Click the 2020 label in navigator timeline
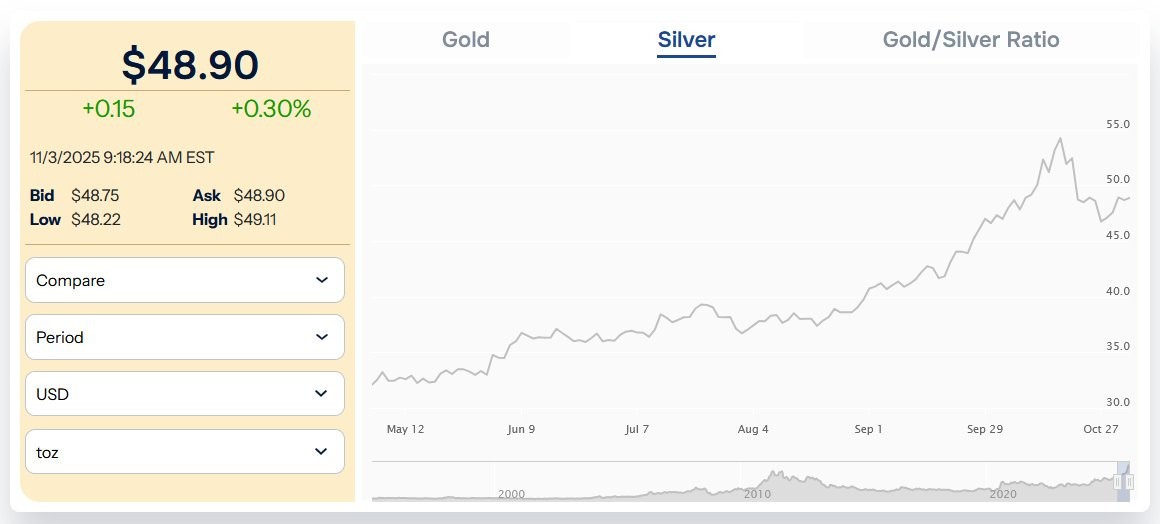1160x524 pixels. click(1002, 494)
